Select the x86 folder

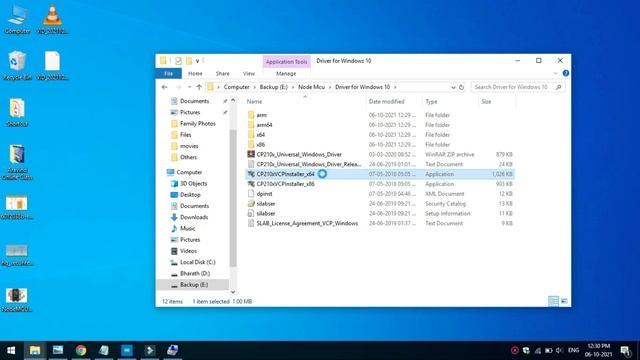point(260,144)
